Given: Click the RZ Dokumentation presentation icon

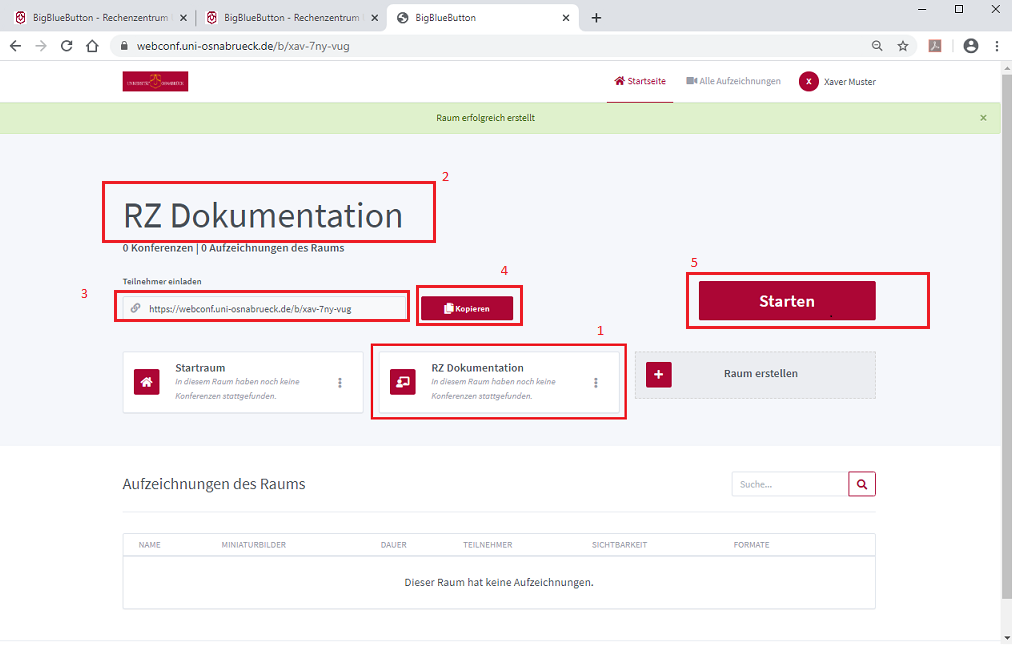Looking at the screenshot, I should (x=403, y=382).
